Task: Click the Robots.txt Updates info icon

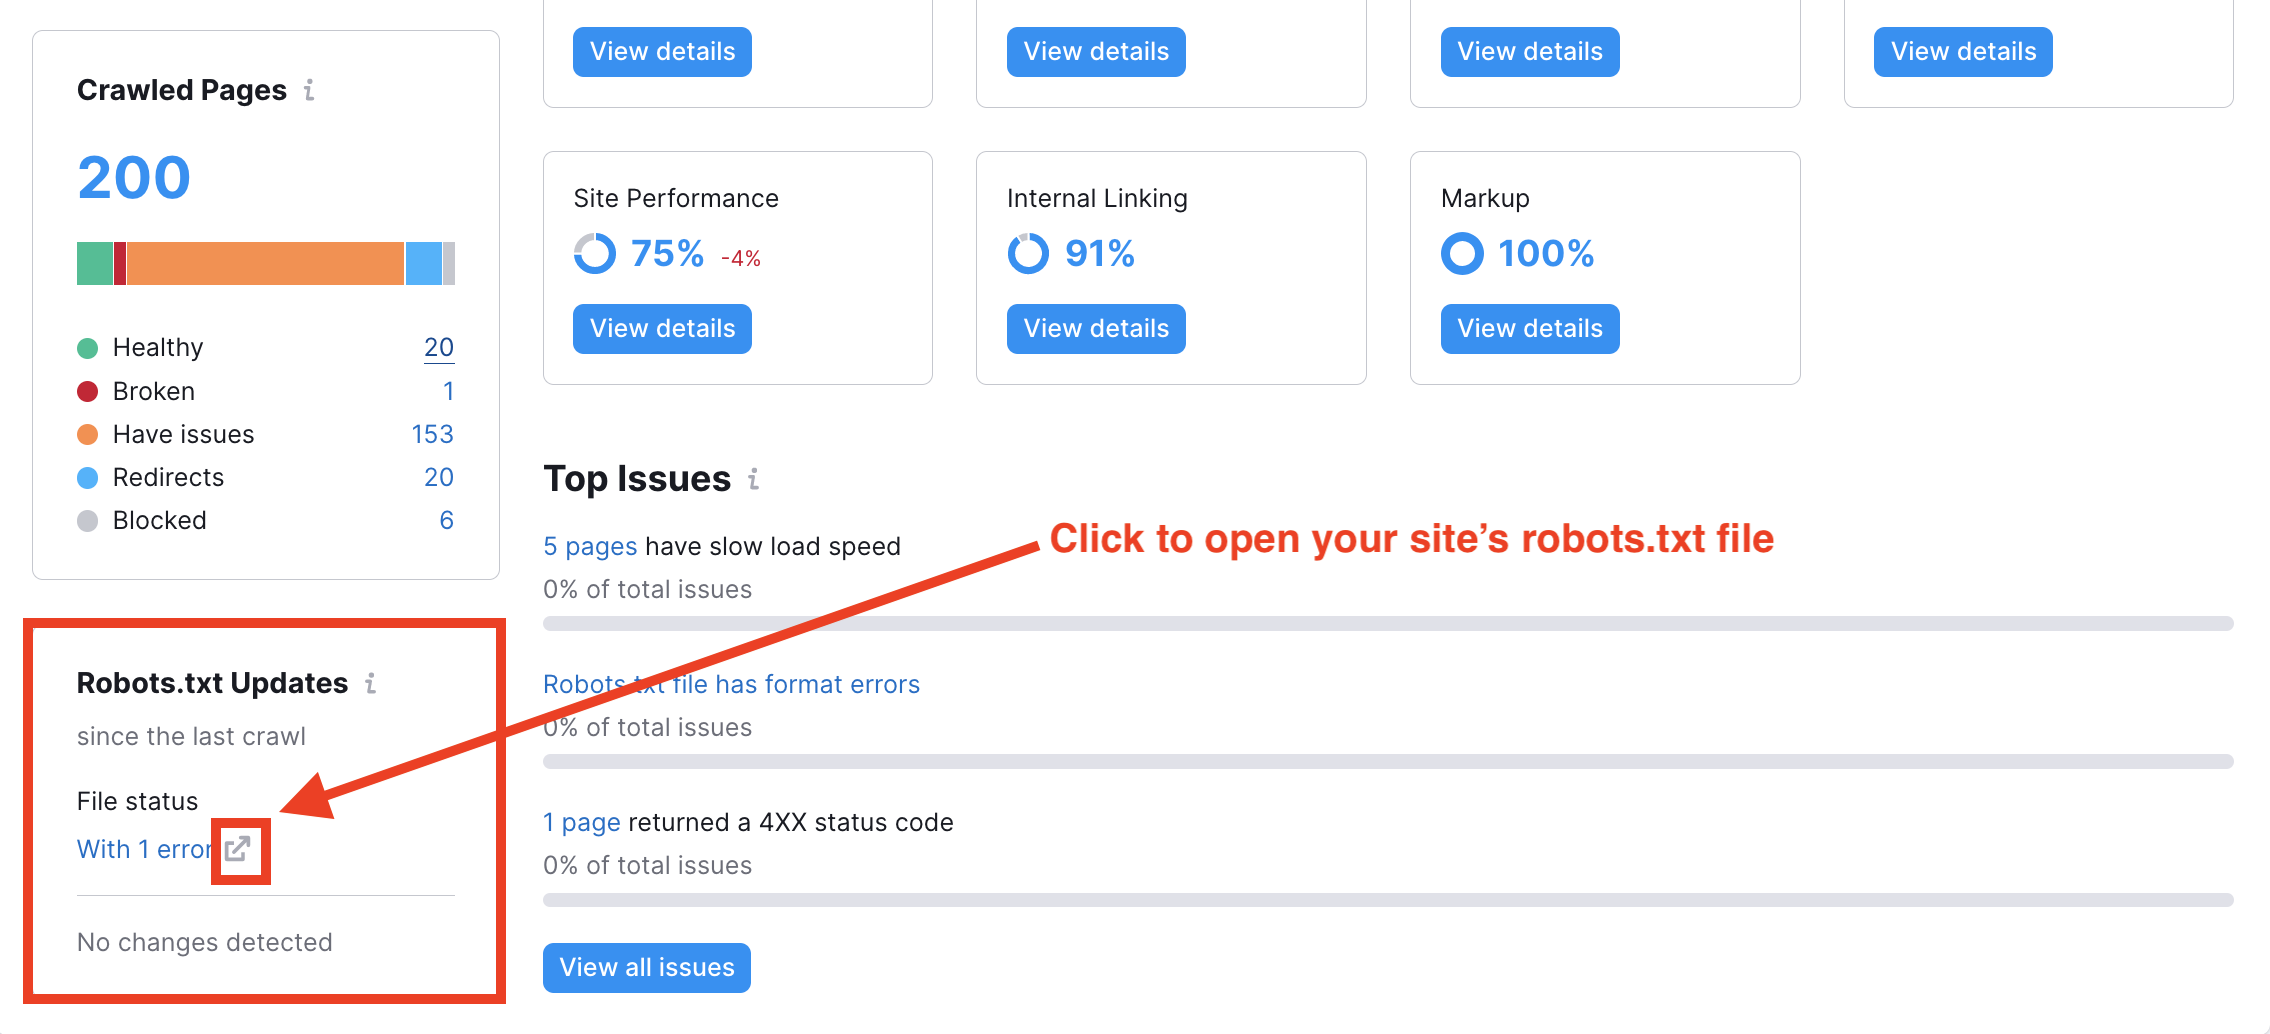Action: 371,683
